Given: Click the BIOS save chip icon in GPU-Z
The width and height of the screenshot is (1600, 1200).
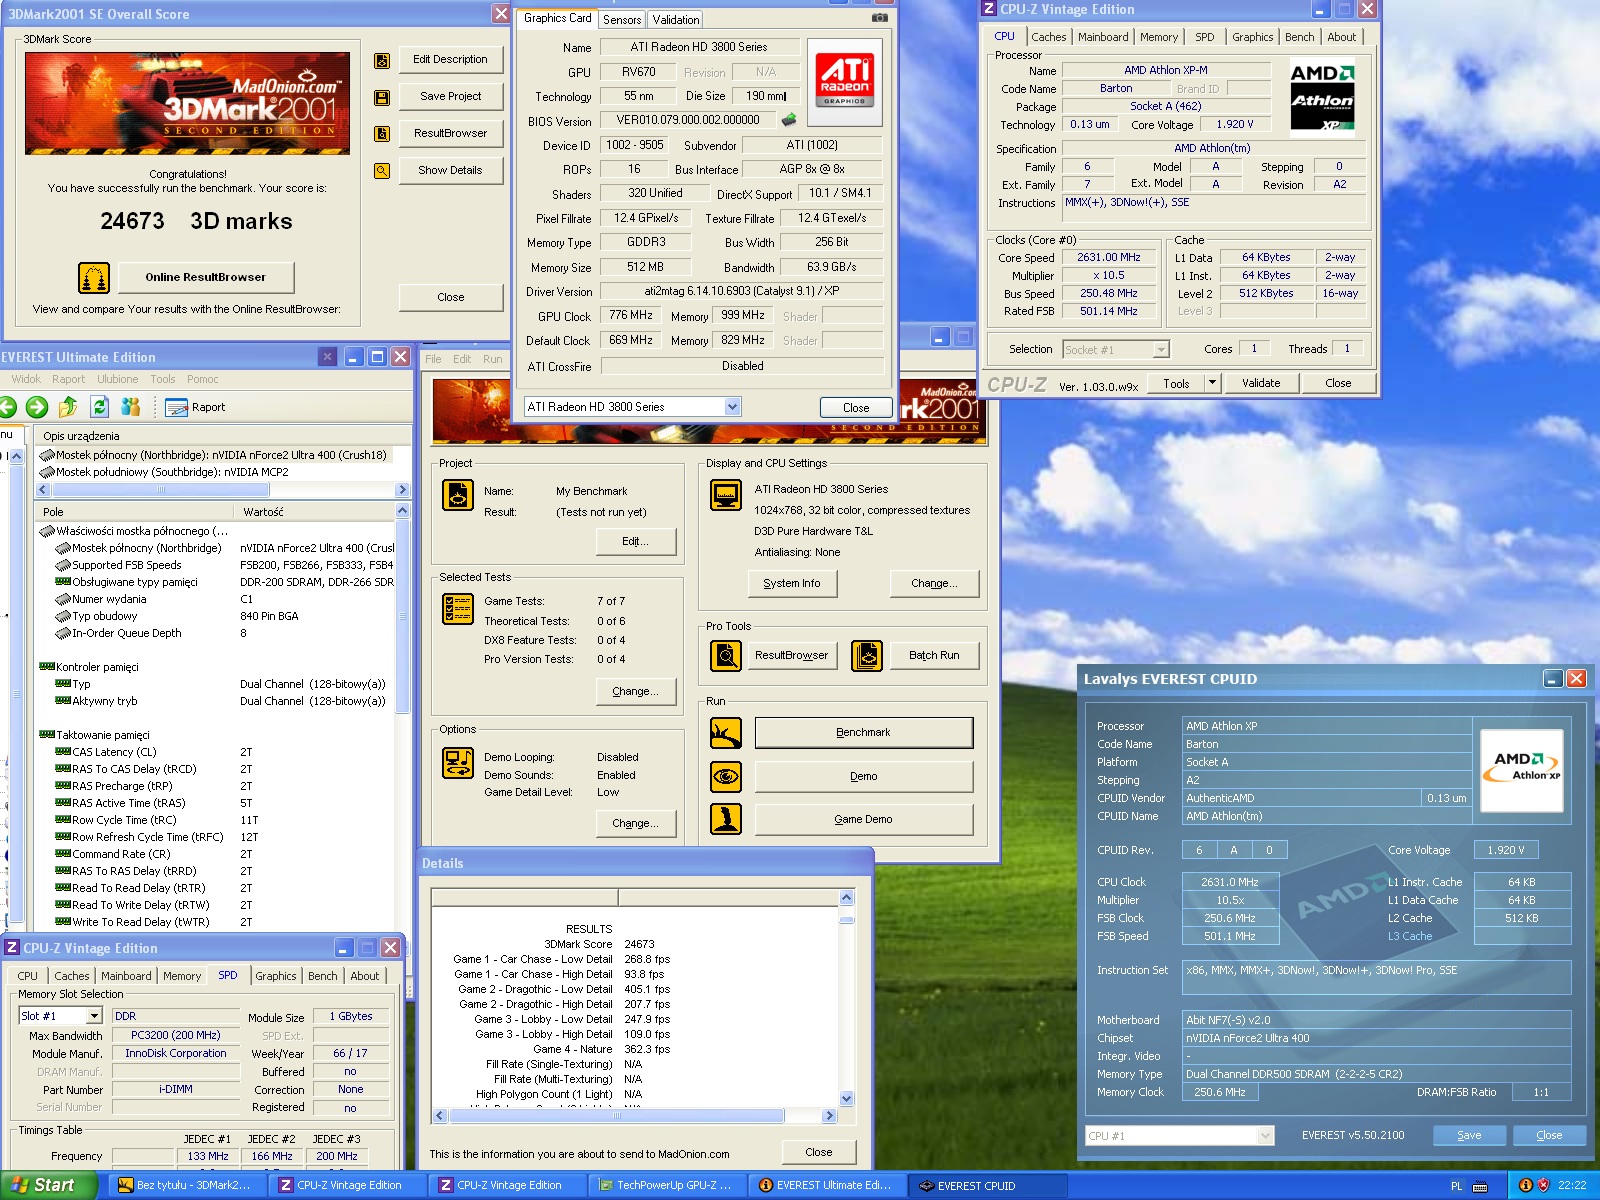Looking at the screenshot, I should coord(790,120).
